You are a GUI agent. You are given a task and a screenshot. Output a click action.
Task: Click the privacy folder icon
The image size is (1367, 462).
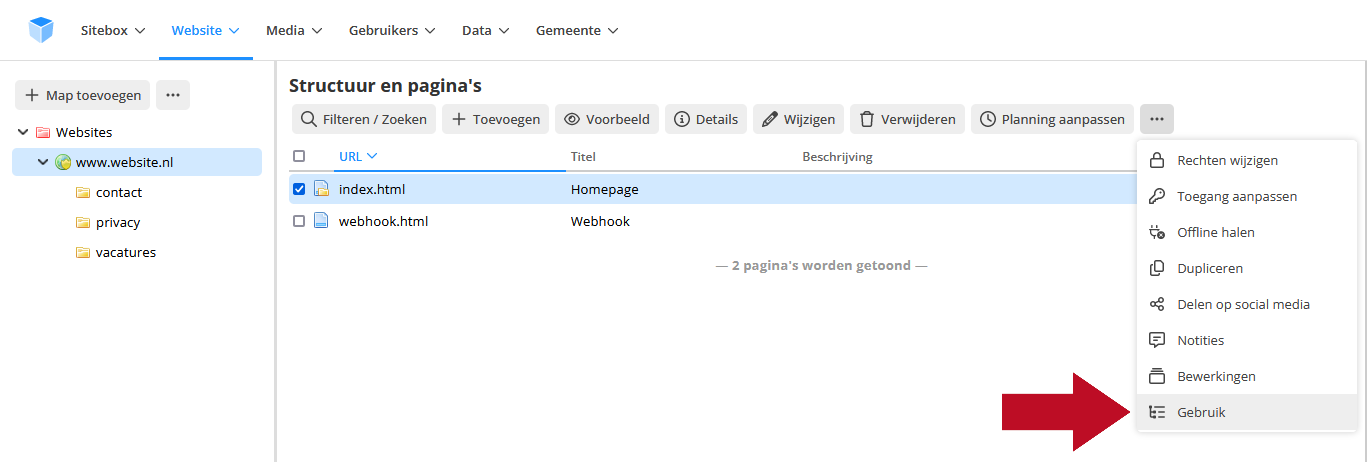click(x=83, y=222)
